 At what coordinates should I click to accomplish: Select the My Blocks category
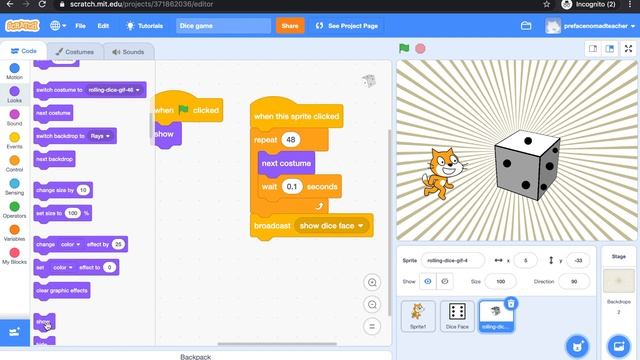click(14, 256)
